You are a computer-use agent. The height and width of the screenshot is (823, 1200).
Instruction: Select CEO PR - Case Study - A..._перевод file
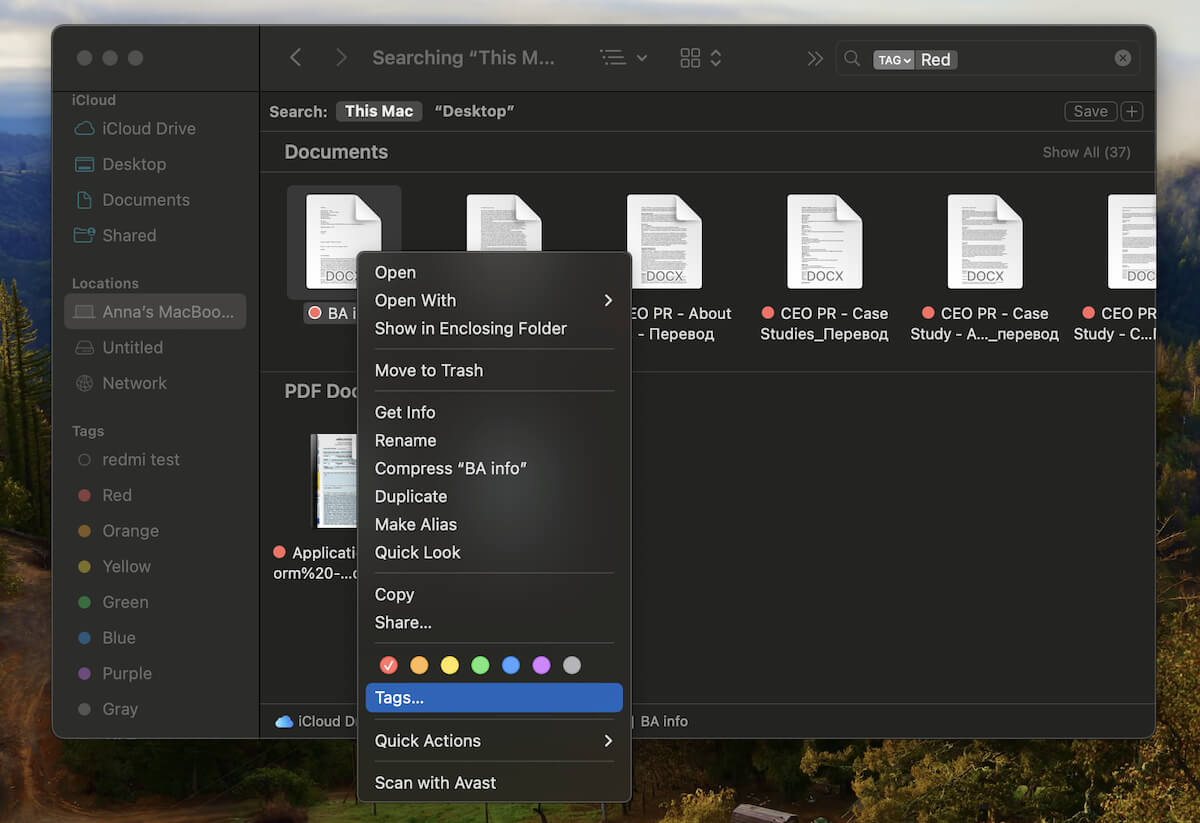tap(985, 270)
